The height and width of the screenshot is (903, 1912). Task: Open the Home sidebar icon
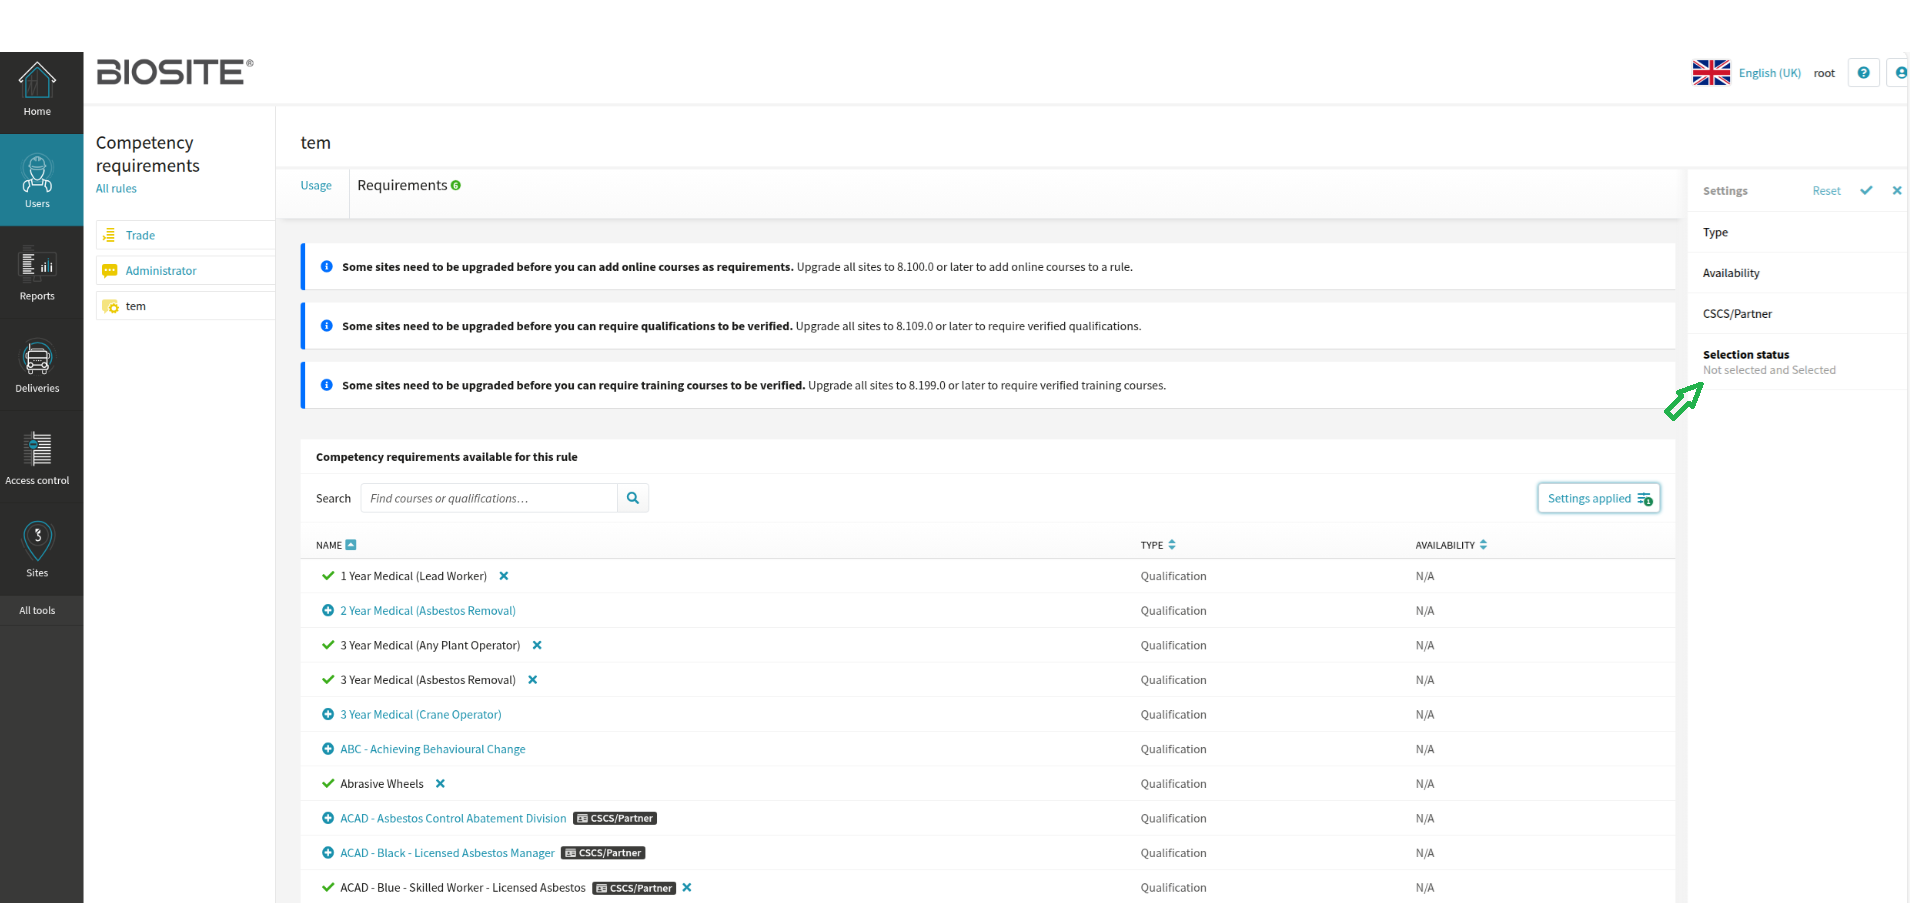[x=37, y=90]
